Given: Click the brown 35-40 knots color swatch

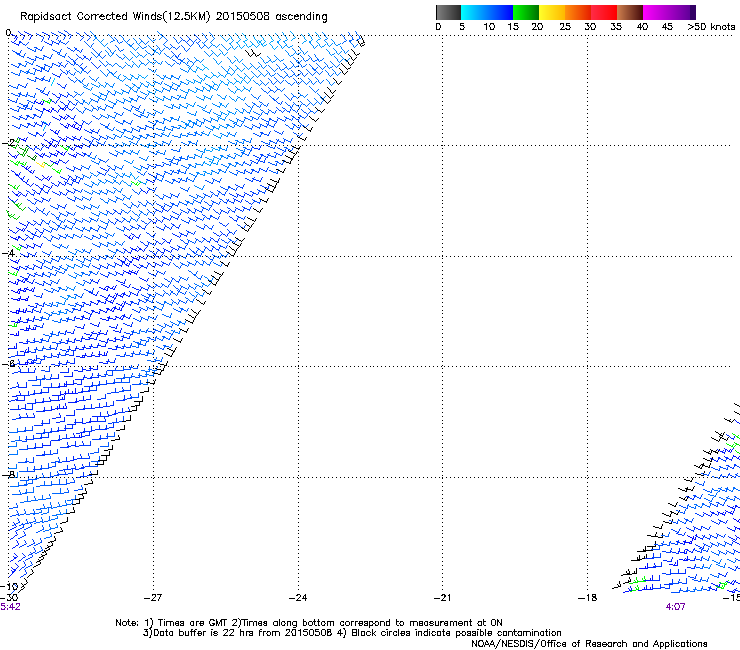Looking at the screenshot, I should (630, 12).
